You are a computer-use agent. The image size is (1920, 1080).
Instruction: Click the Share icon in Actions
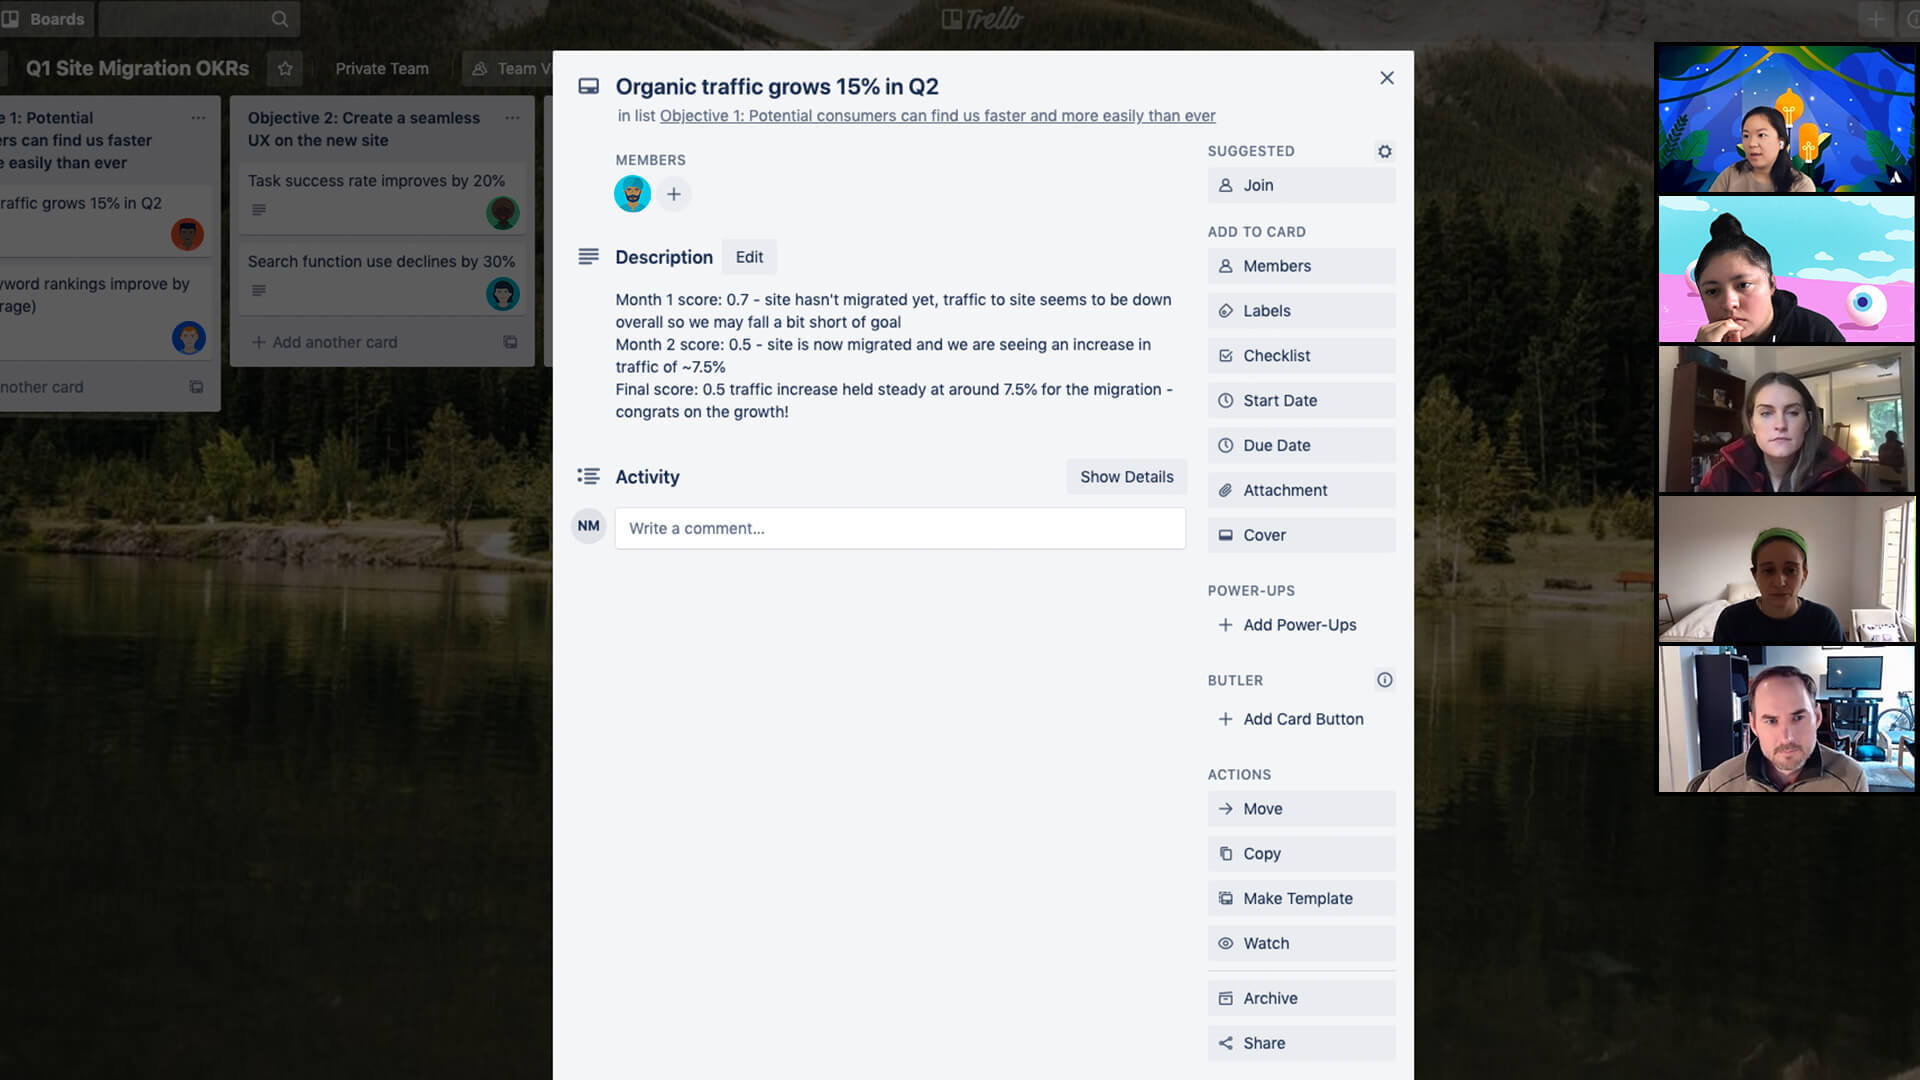pyautogui.click(x=1224, y=1043)
